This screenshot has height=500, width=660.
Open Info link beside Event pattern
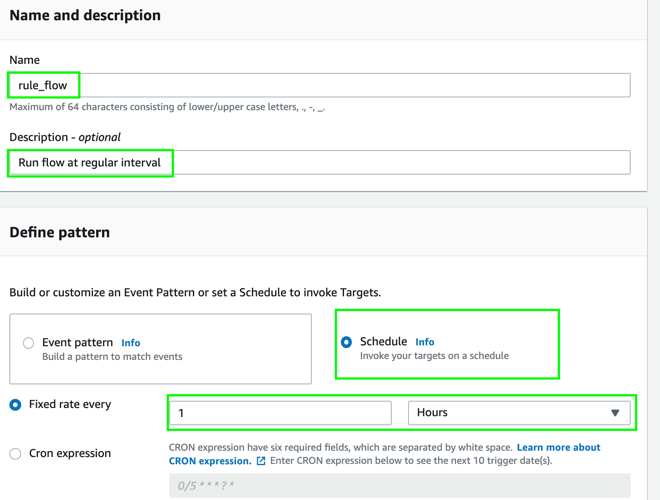click(x=130, y=343)
